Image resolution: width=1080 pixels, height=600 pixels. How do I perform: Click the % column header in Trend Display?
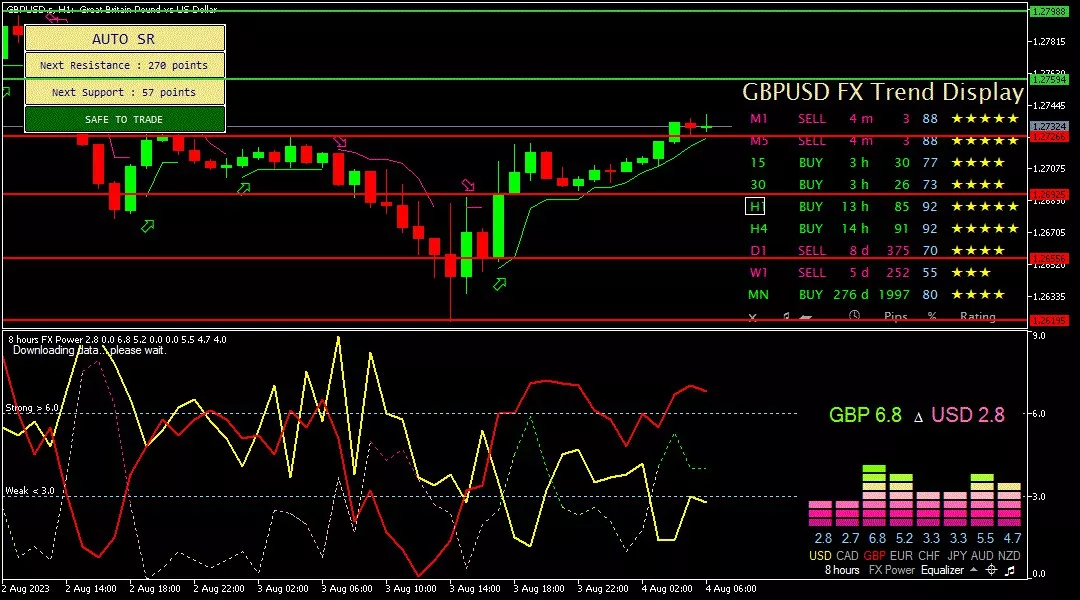click(x=932, y=316)
